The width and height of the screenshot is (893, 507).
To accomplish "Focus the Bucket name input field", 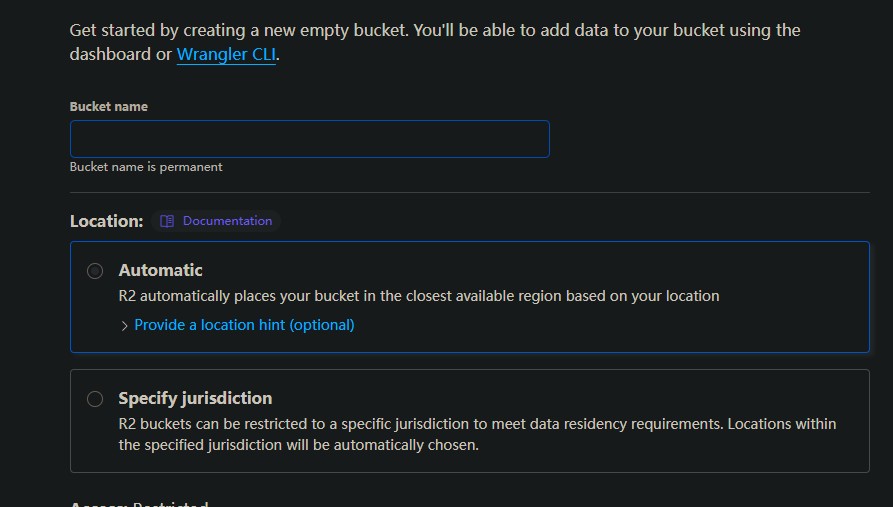I will click(309, 139).
